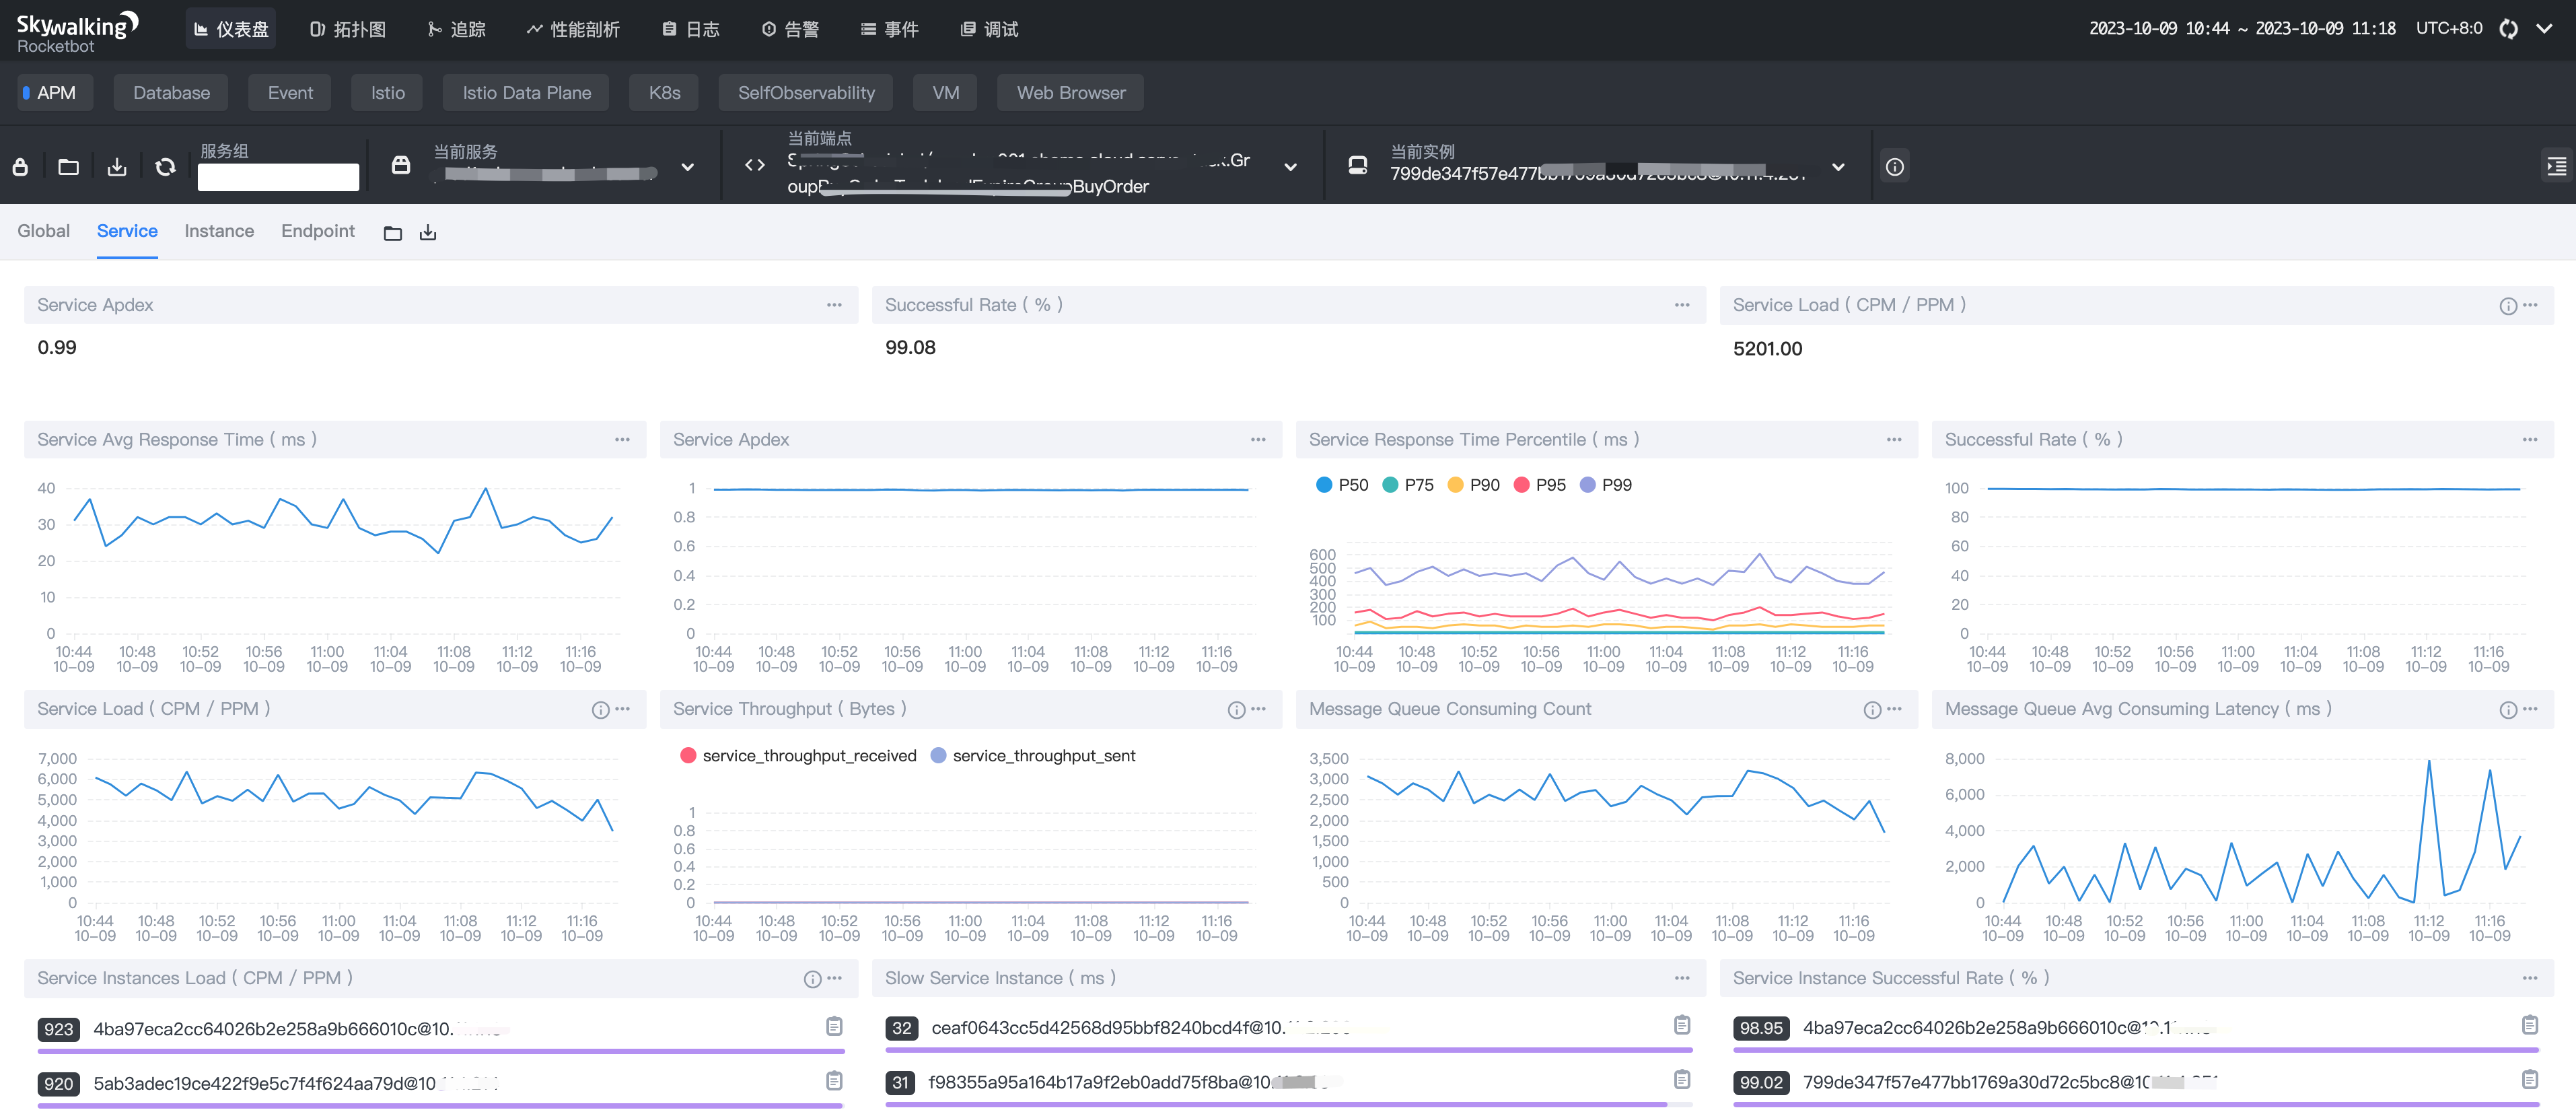The width and height of the screenshot is (2576, 1112).
Task: Open the 拓扑图 topology menu
Action: [347, 29]
